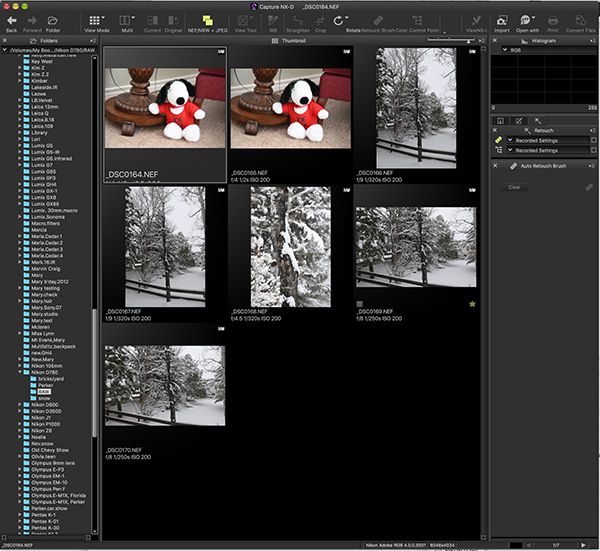The height and width of the screenshot is (551, 600).
Task: Click the Forward arrow in the toolbar
Action: (x=32, y=21)
